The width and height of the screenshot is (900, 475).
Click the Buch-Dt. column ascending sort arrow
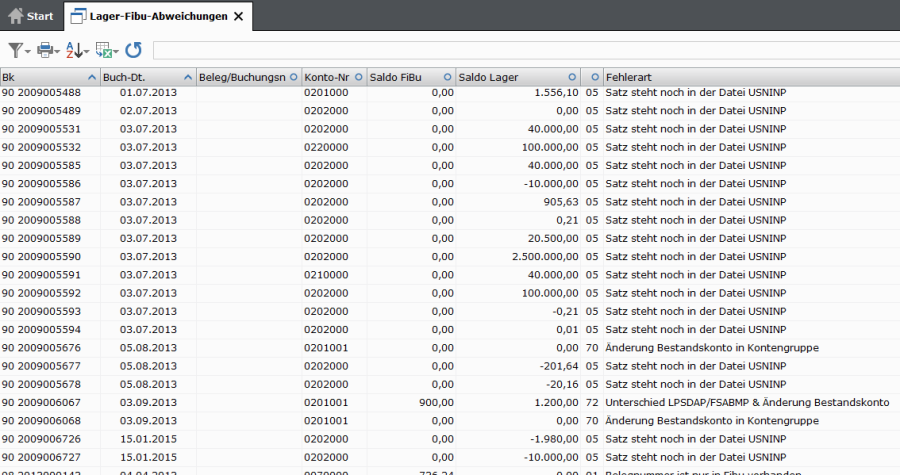click(188, 77)
